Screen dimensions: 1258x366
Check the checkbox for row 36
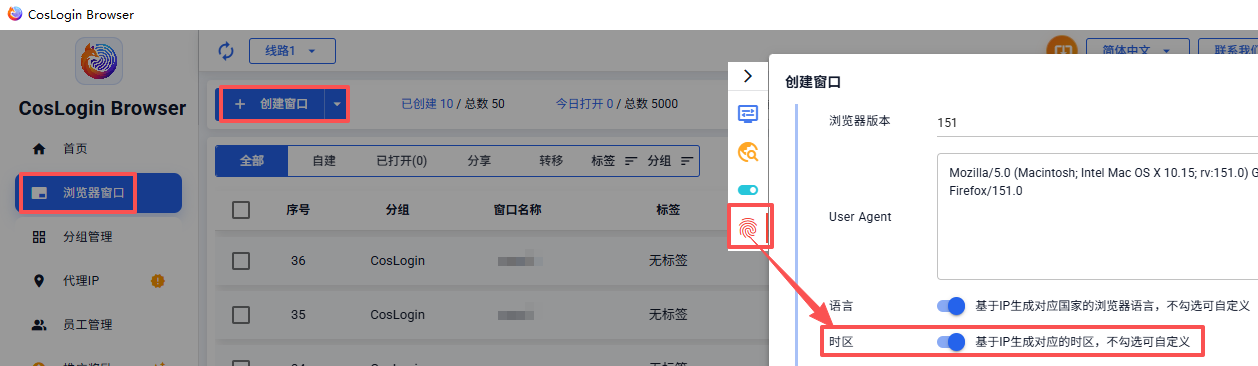[241, 261]
